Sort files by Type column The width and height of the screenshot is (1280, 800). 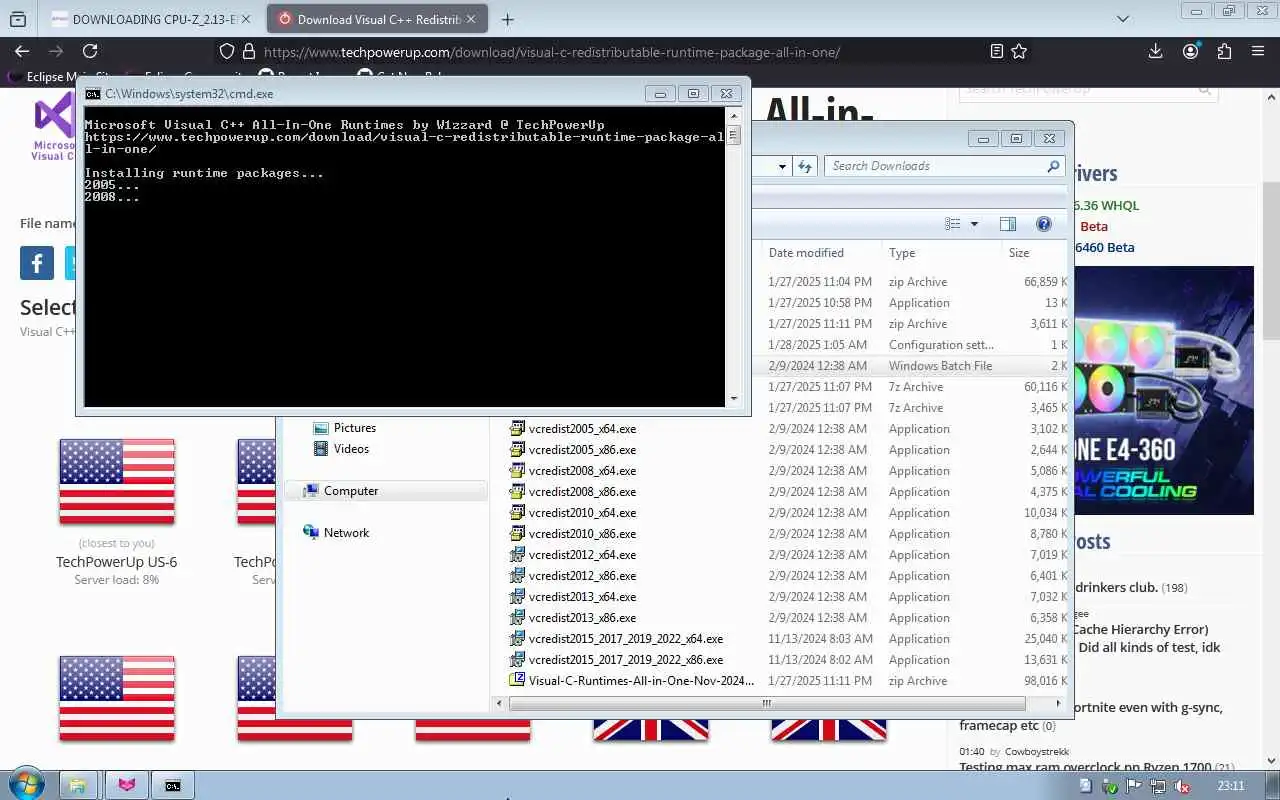tap(941, 253)
